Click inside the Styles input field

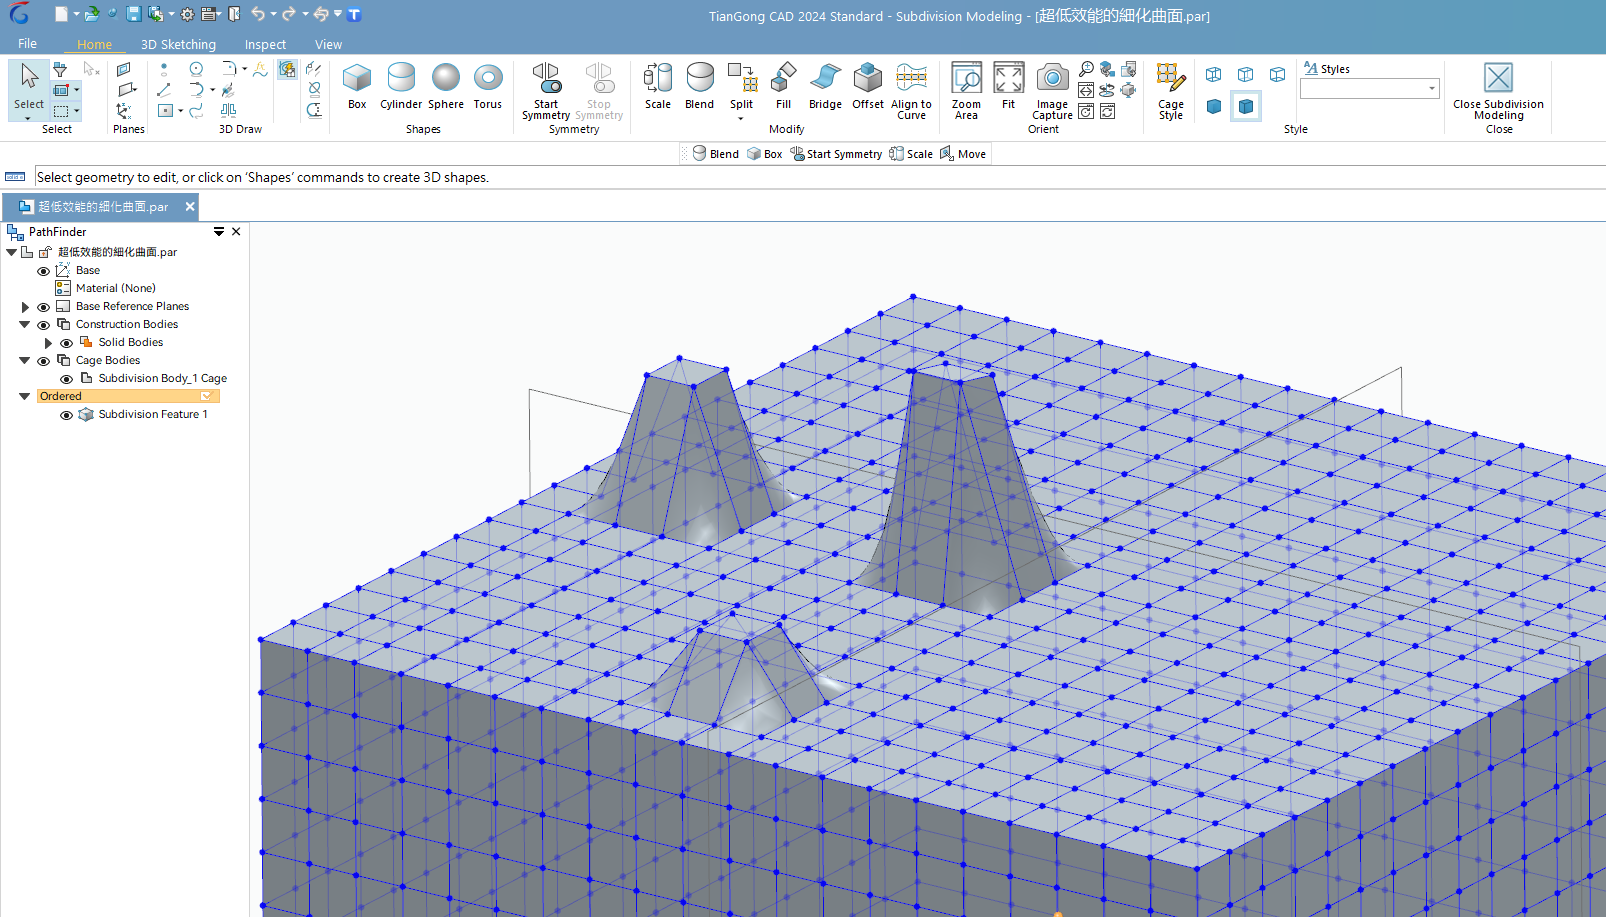point(1362,89)
